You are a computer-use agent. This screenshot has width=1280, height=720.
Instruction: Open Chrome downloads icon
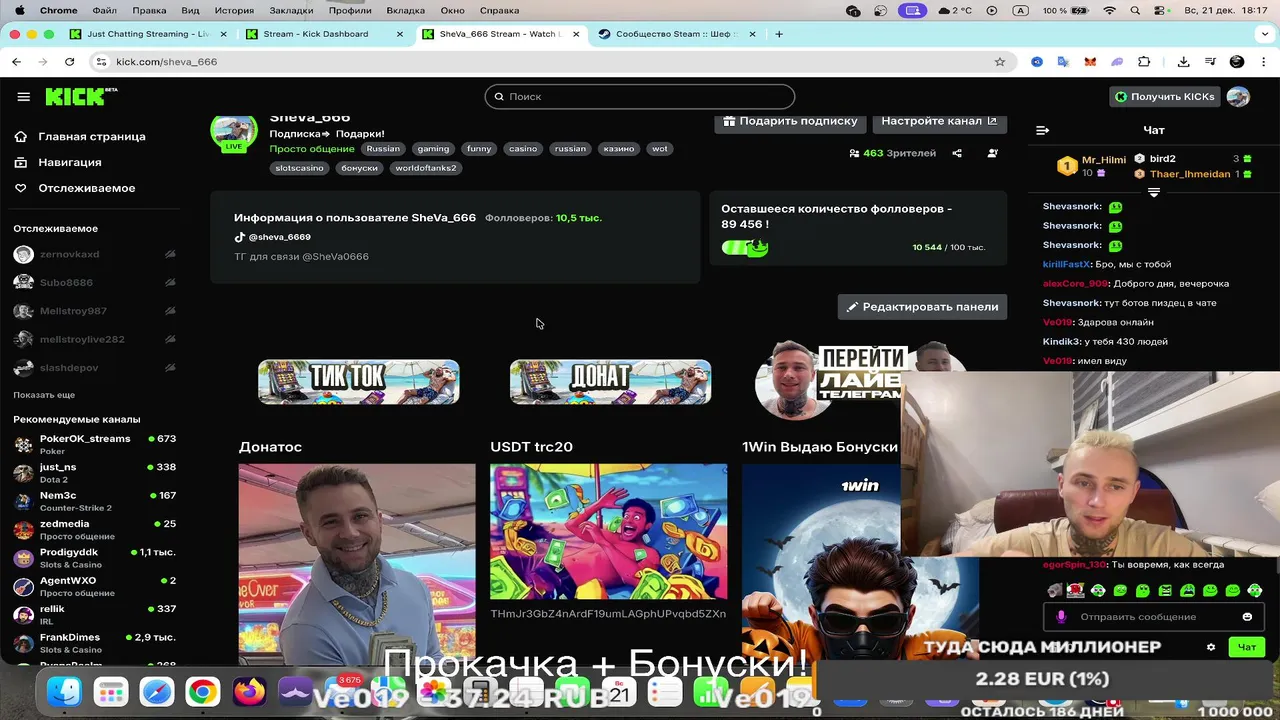pos(1183,62)
